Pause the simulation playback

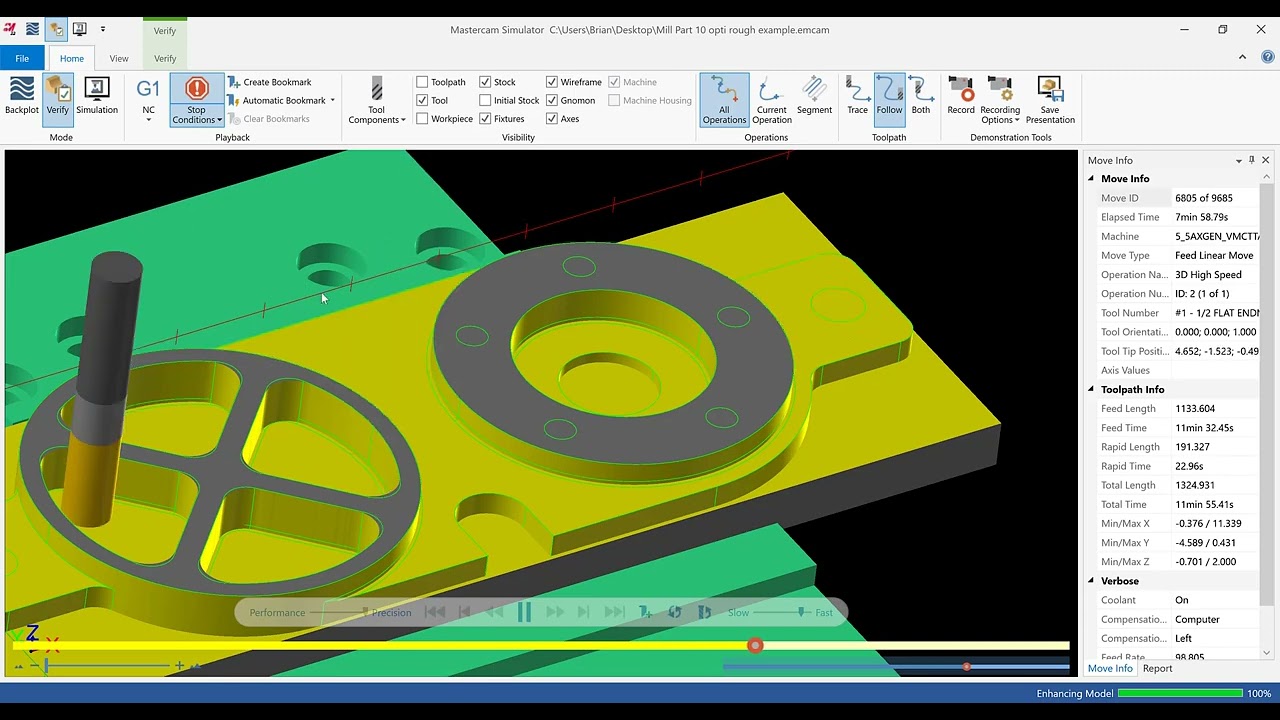click(524, 612)
